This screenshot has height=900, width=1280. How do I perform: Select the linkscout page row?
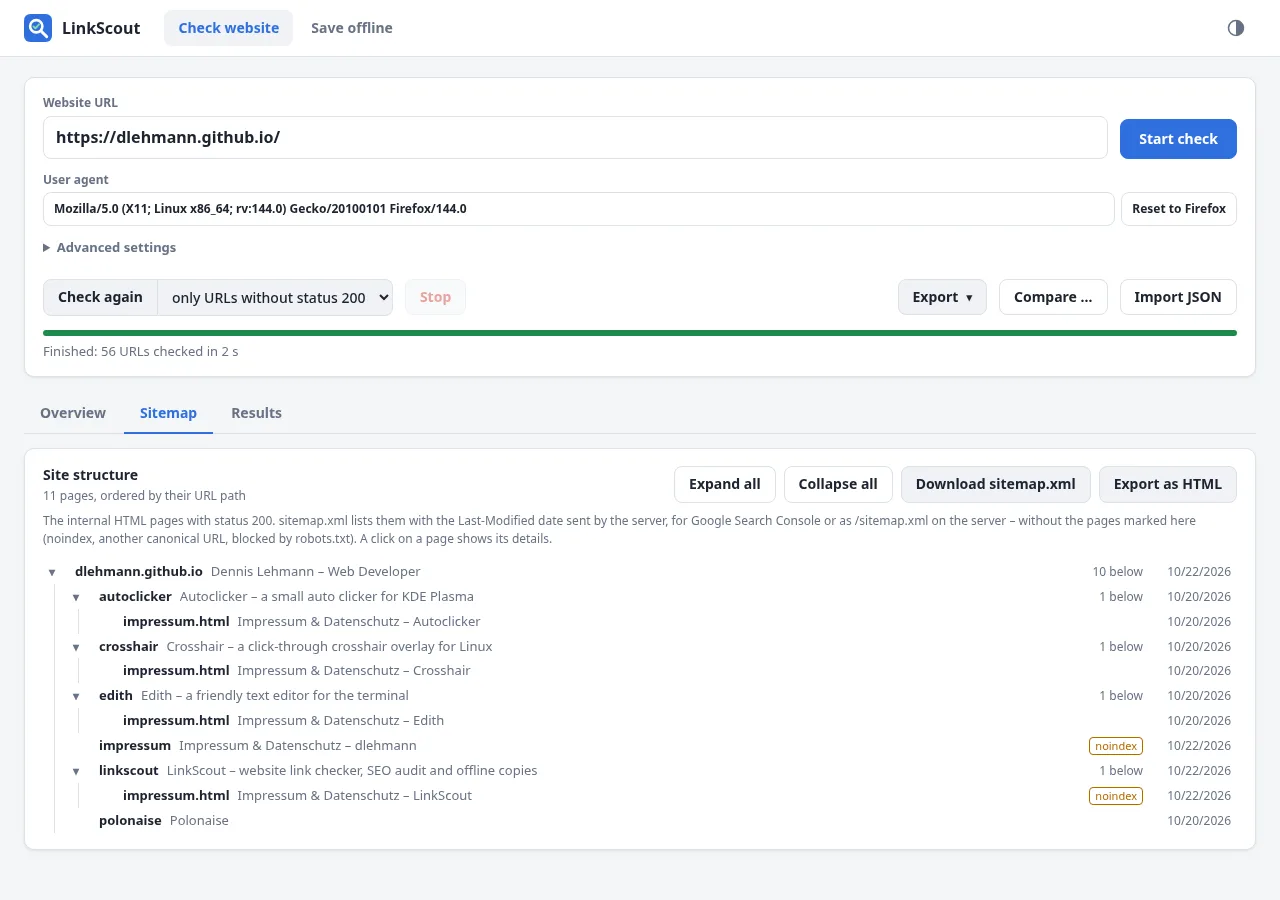pyautogui.click(x=652, y=771)
